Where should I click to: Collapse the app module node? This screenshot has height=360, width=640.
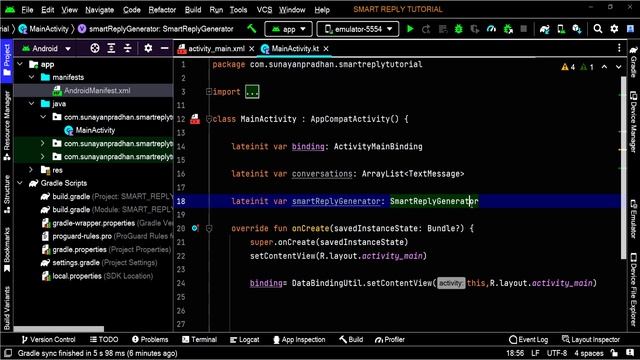coord(20,64)
